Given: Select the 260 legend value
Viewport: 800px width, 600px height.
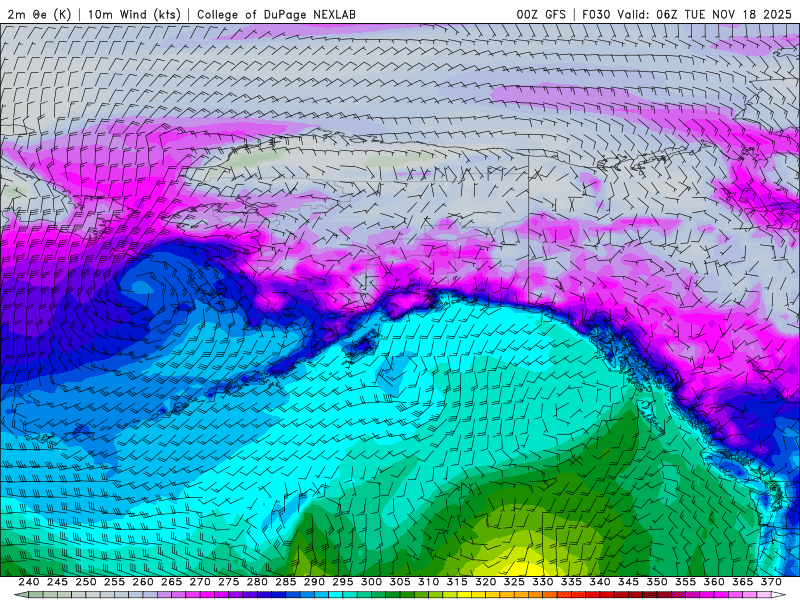Looking at the screenshot, I should click(x=143, y=582).
